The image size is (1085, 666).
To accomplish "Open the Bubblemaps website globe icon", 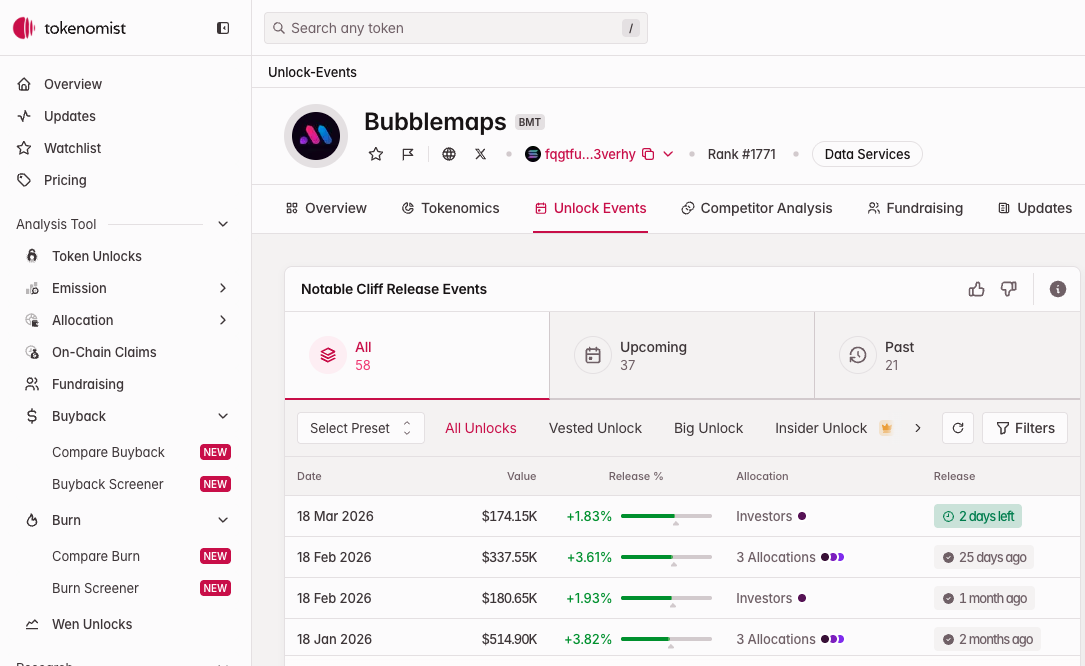I will point(449,154).
